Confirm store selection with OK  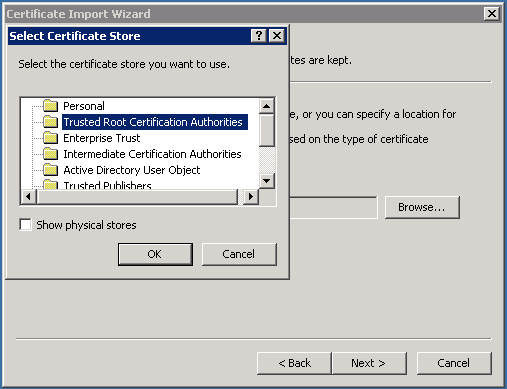point(155,254)
